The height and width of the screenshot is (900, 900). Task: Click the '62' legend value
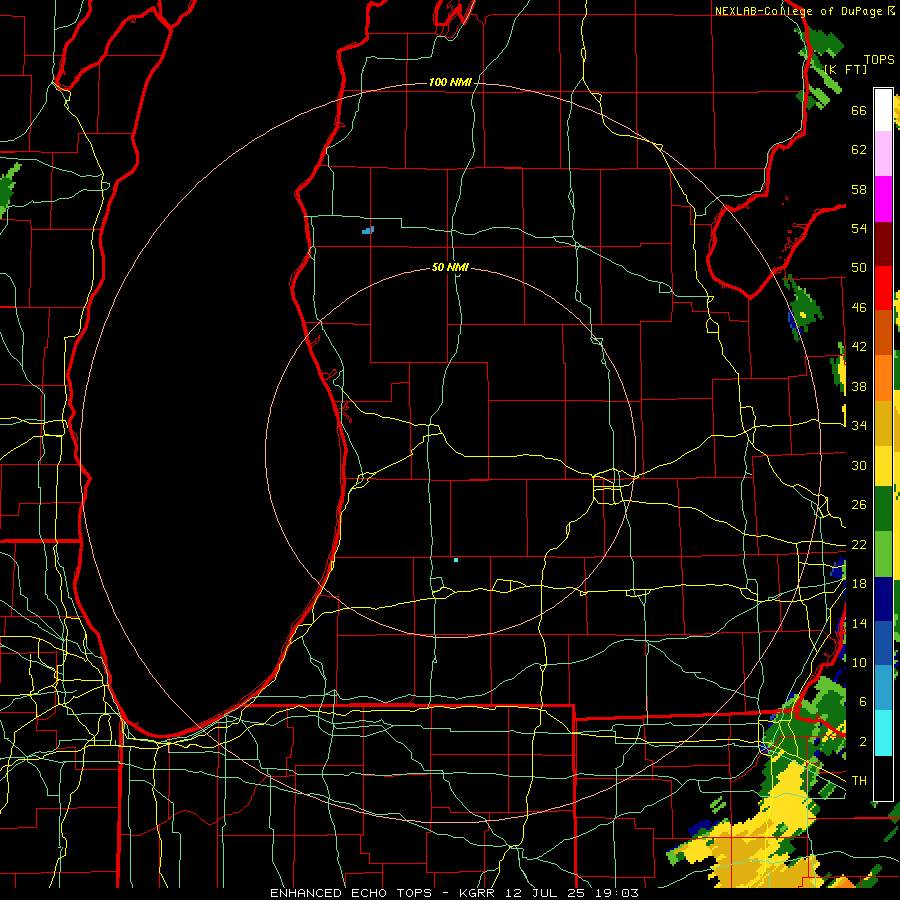point(859,150)
